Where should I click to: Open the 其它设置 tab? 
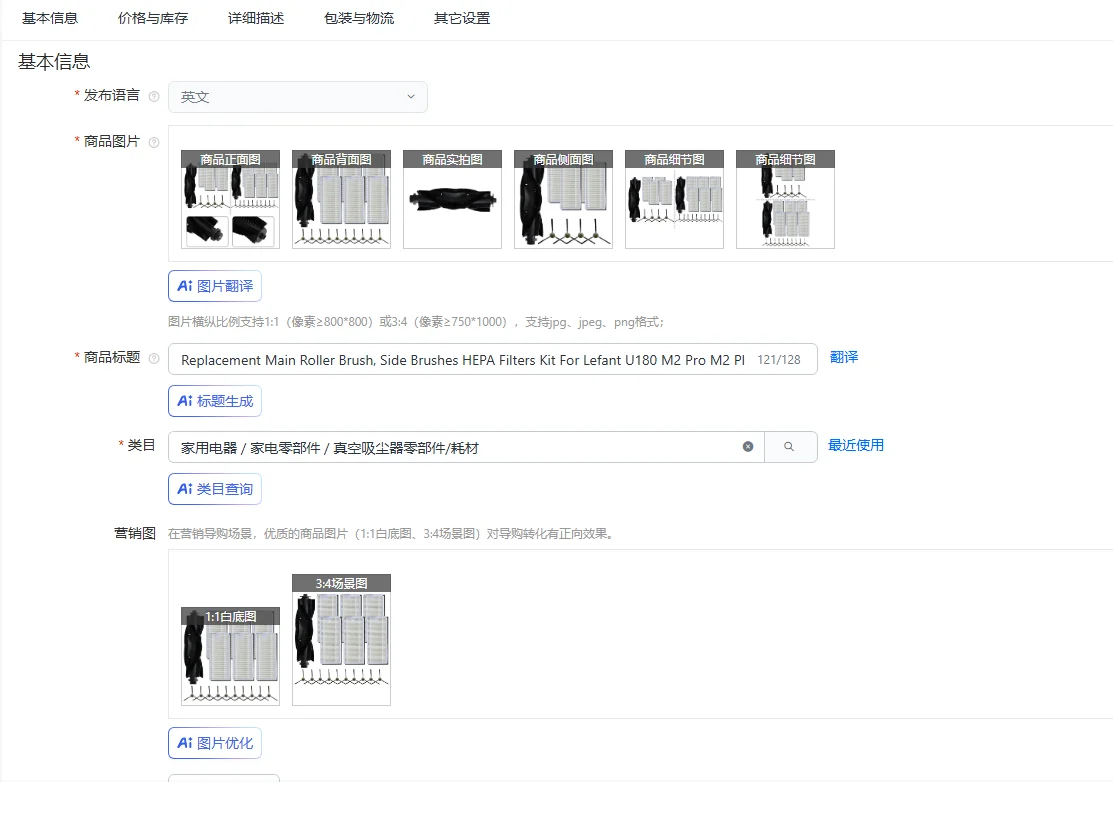(x=461, y=17)
